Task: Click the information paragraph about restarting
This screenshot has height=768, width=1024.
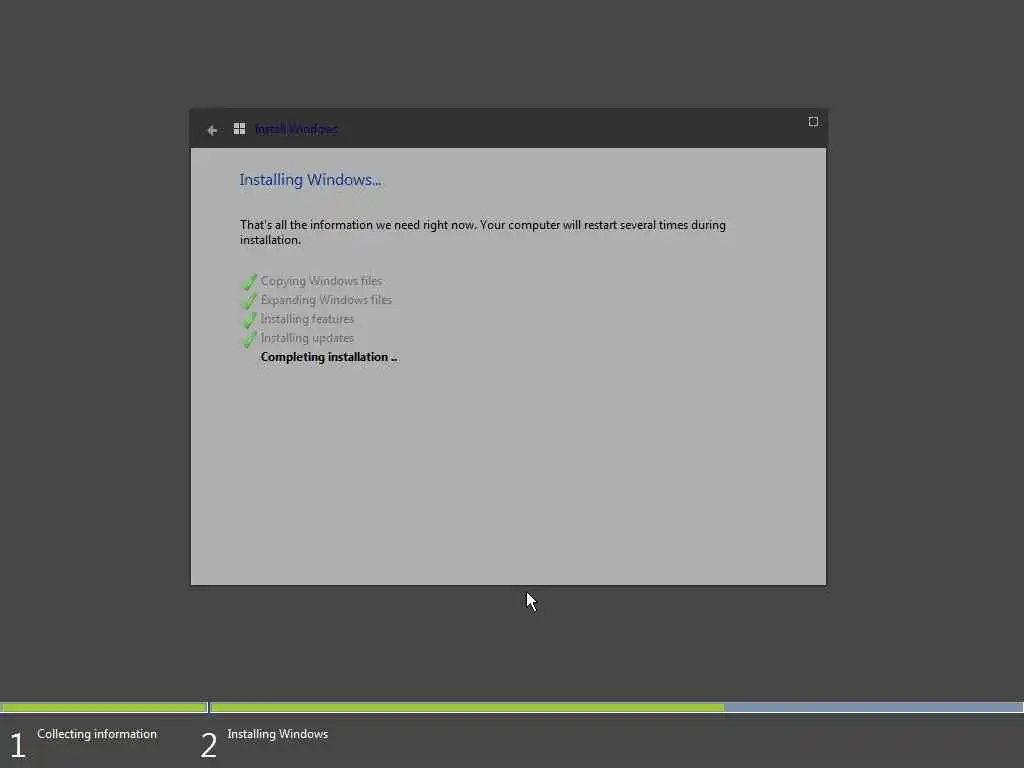Action: tap(483, 232)
